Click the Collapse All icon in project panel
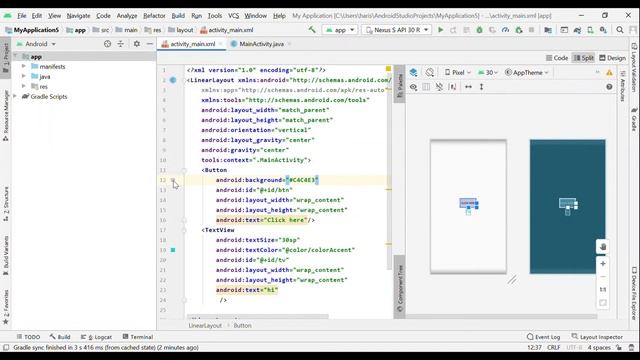Screen dimensions: 640x360 tap(120, 44)
